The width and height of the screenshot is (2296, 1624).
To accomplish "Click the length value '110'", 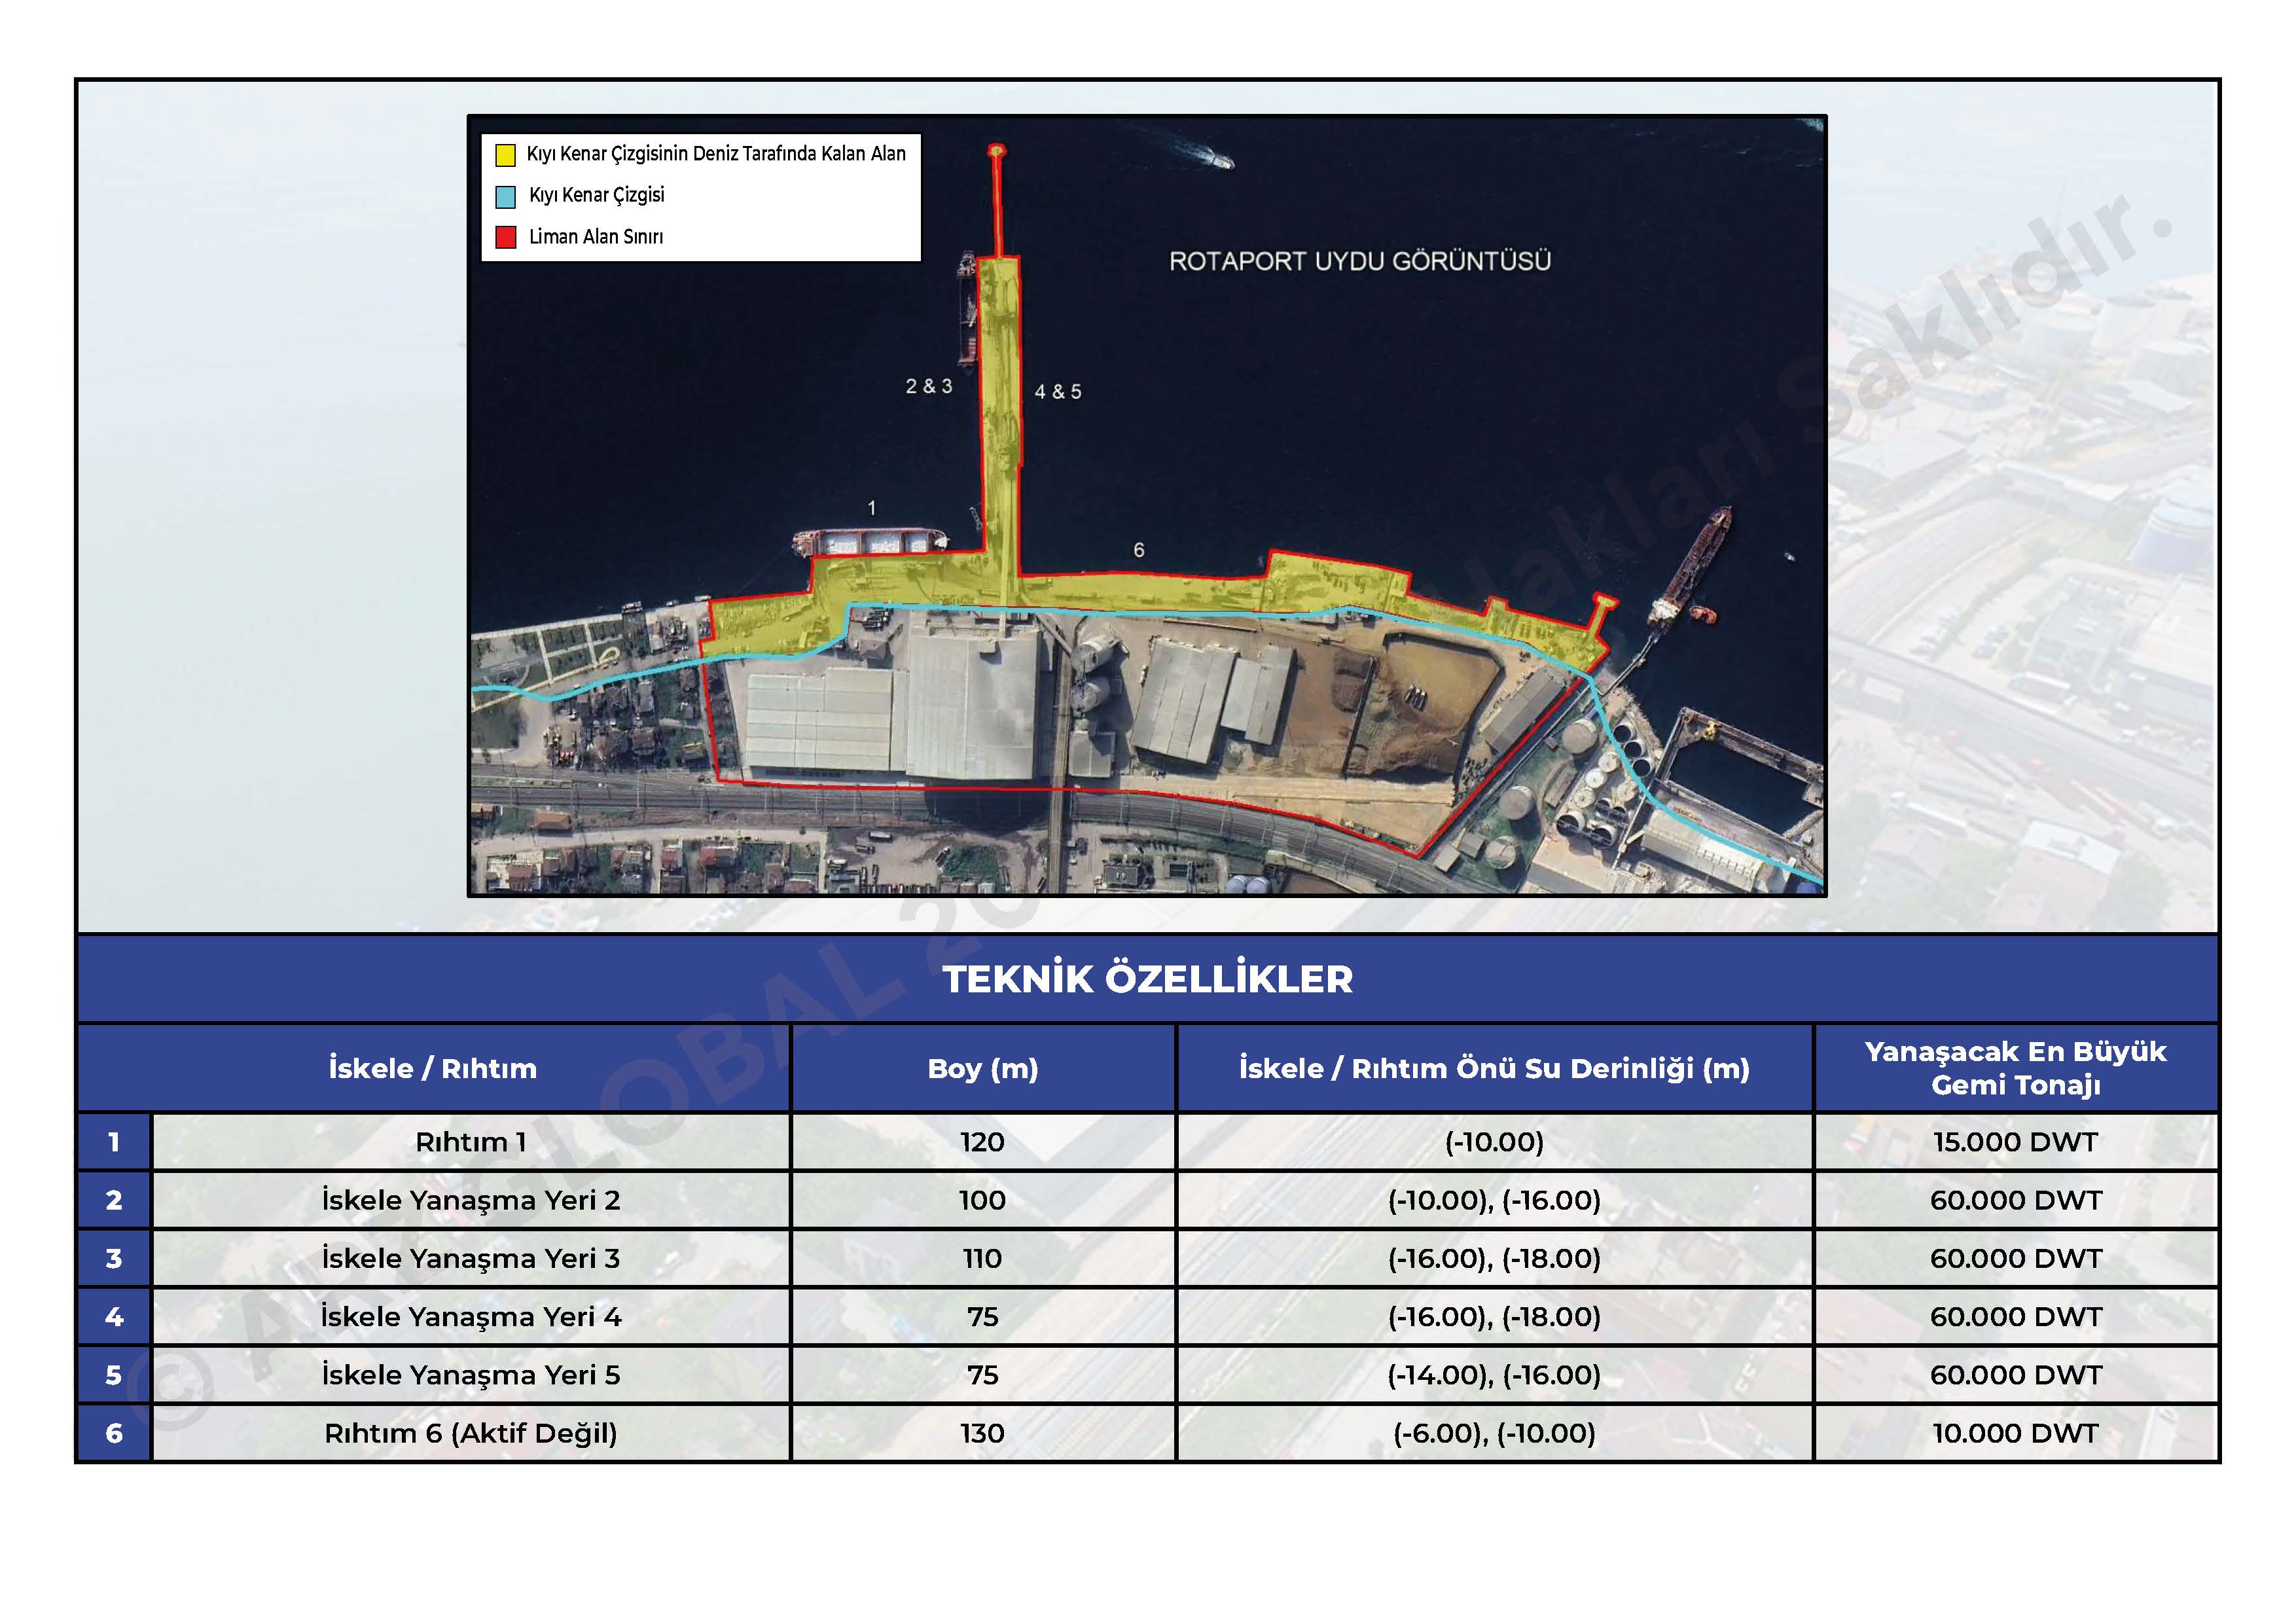I will click(983, 1258).
